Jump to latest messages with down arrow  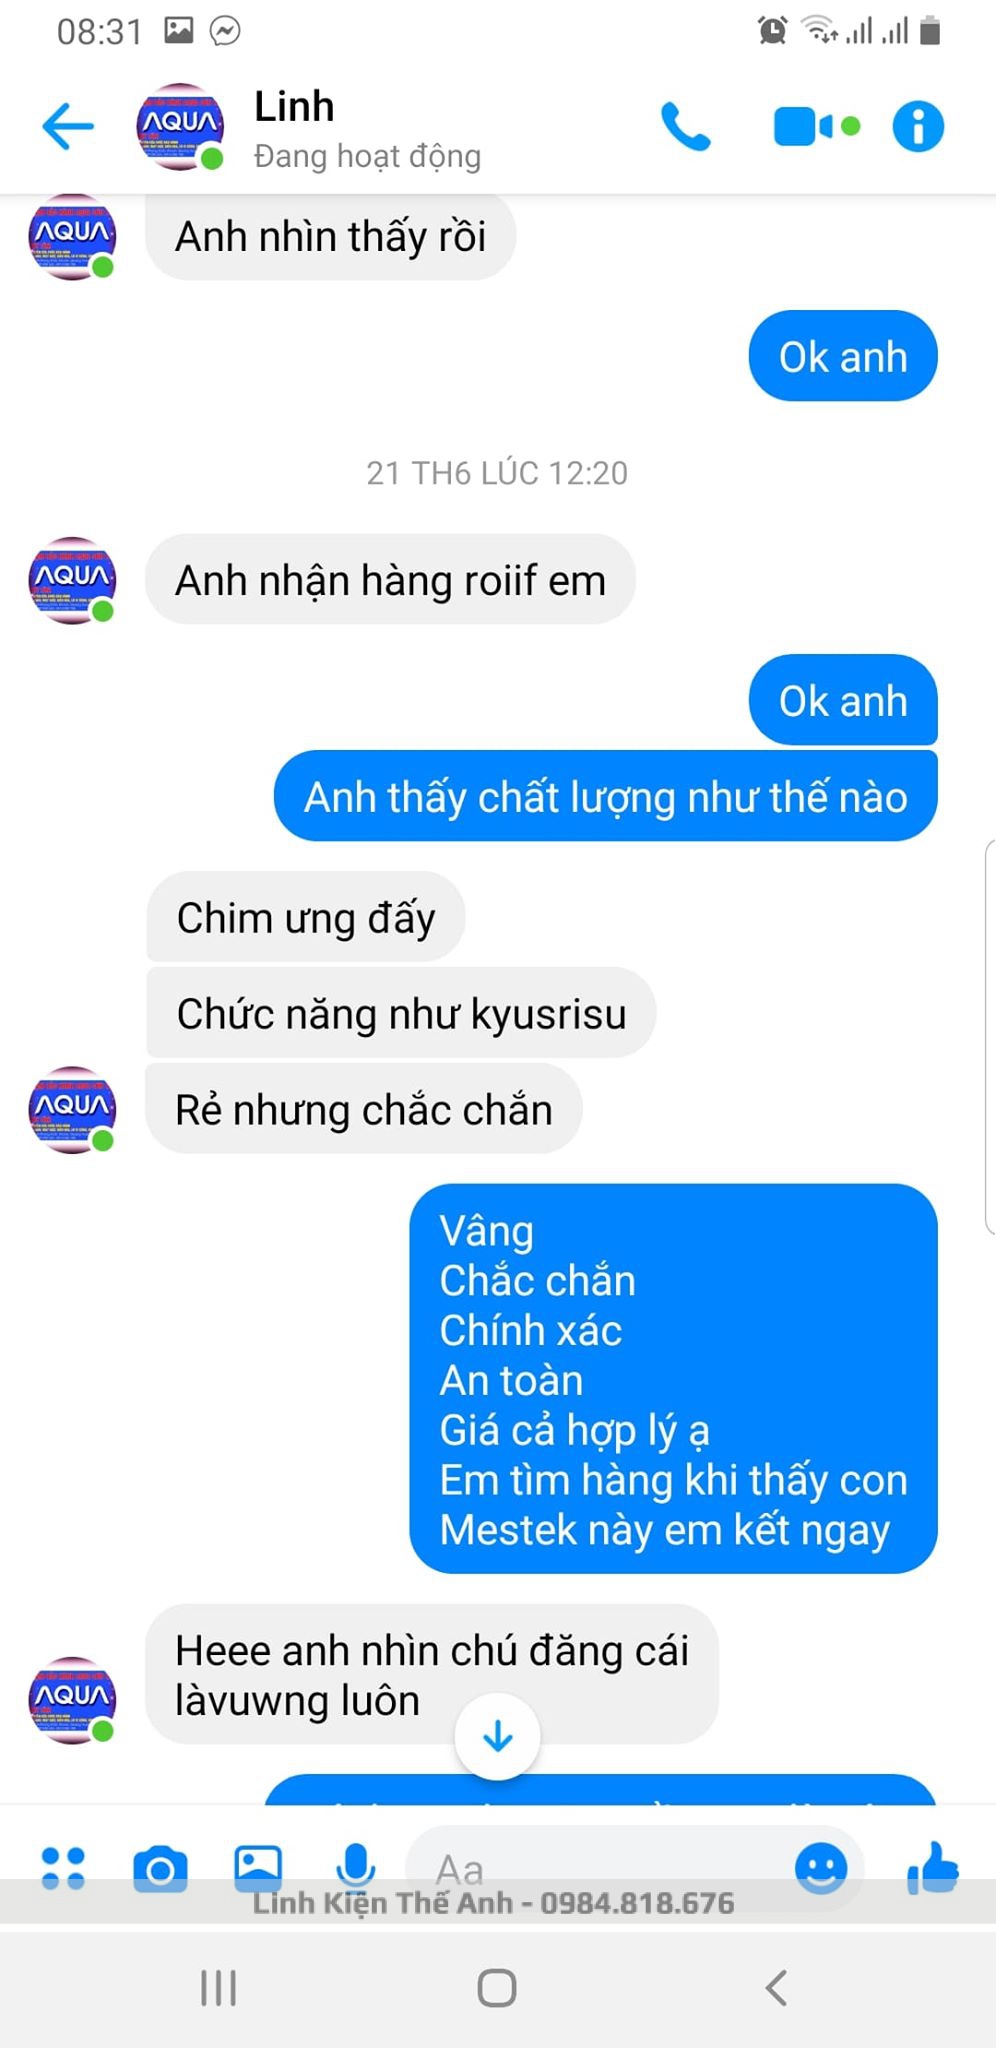point(498,1737)
